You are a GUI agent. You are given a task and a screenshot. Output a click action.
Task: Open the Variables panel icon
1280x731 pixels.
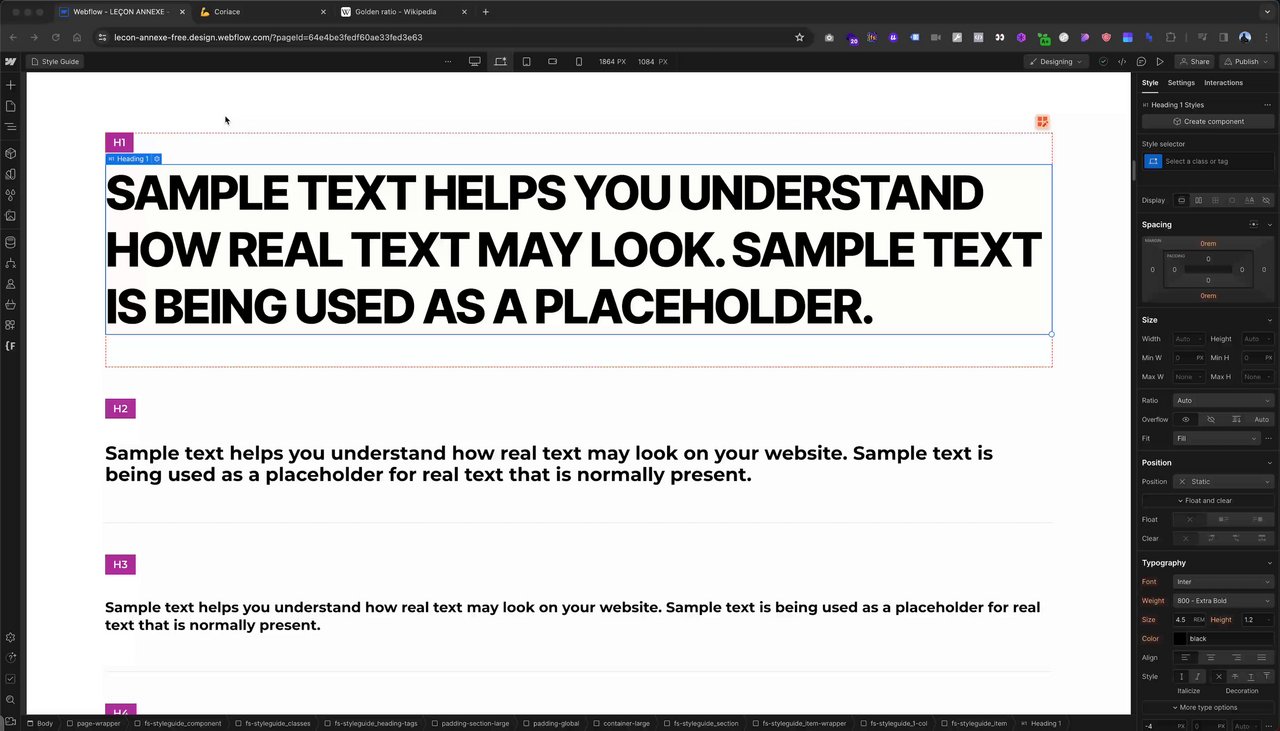pyautogui.click(x=11, y=174)
